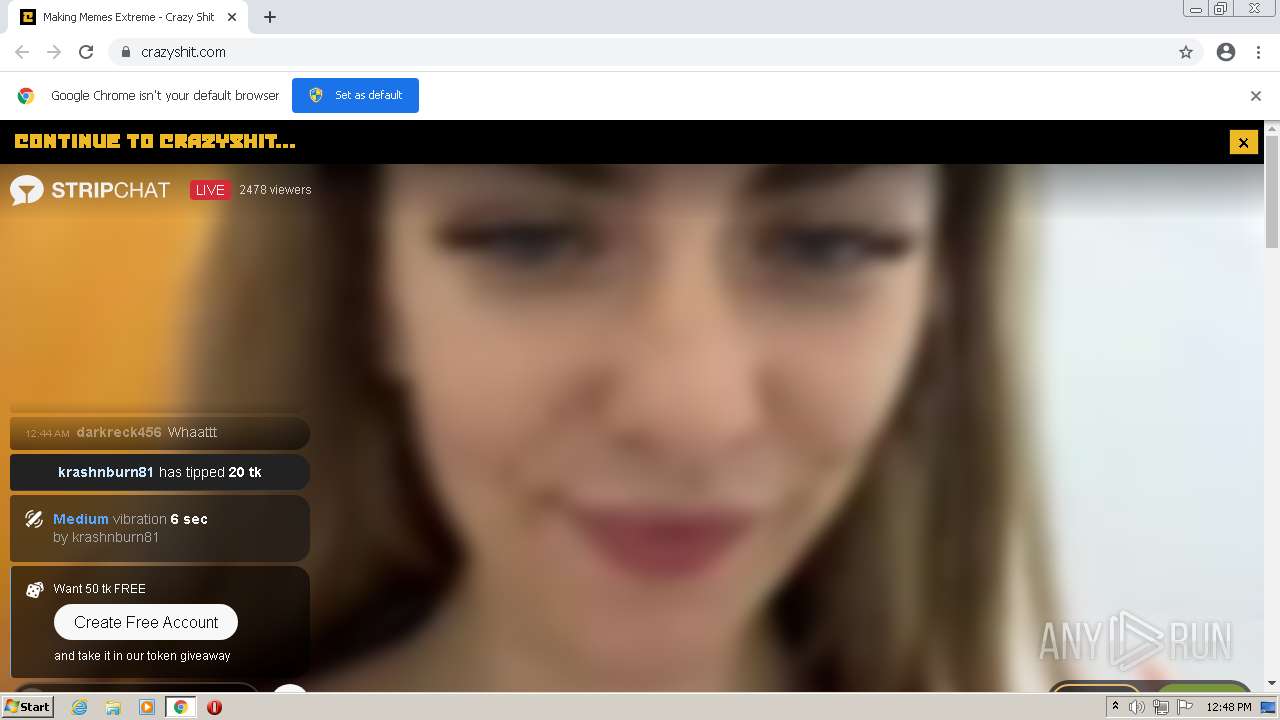This screenshot has height=720, width=1280.
Task: Open the Chrome three-dot menu
Action: (x=1258, y=52)
